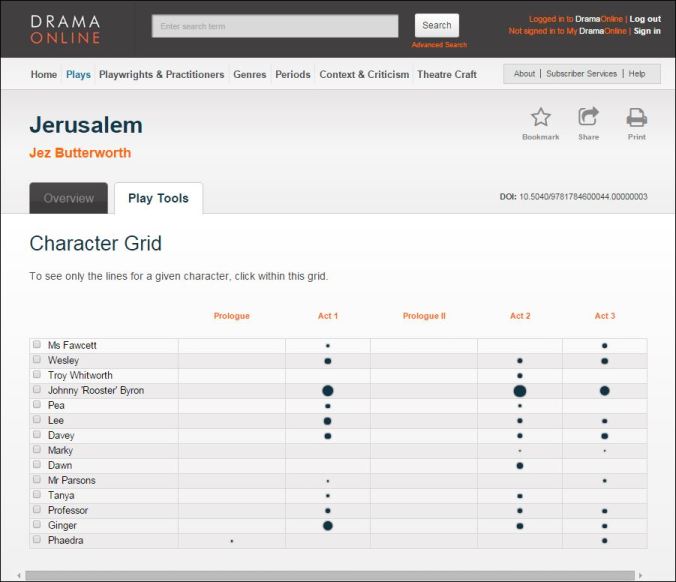Check the Ginger checkbox
676x582 pixels.
(x=37, y=525)
